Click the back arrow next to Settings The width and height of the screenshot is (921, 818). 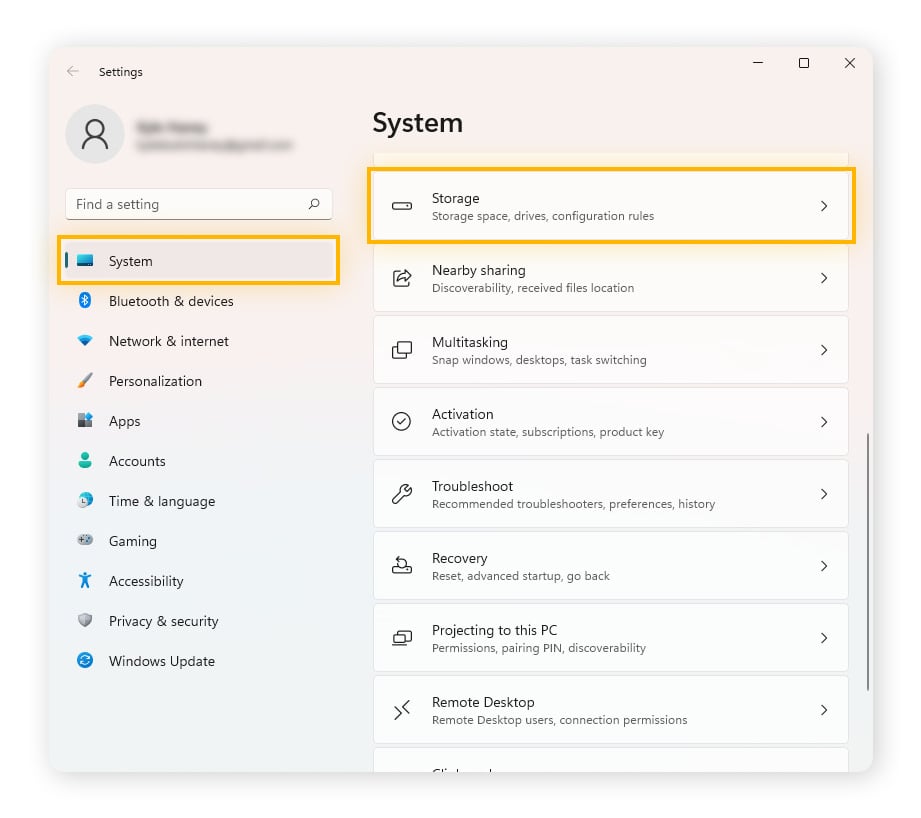(x=71, y=71)
